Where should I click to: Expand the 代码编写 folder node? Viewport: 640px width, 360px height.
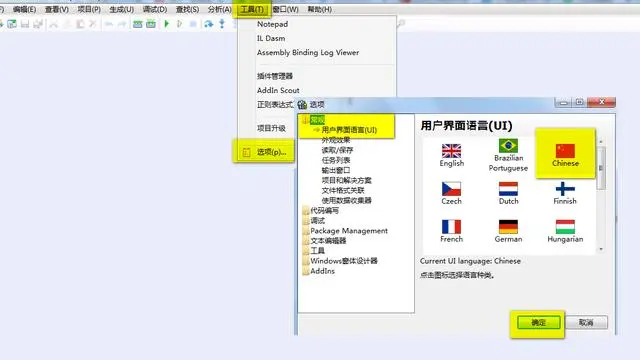pyautogui.click(x=306, y=211)
